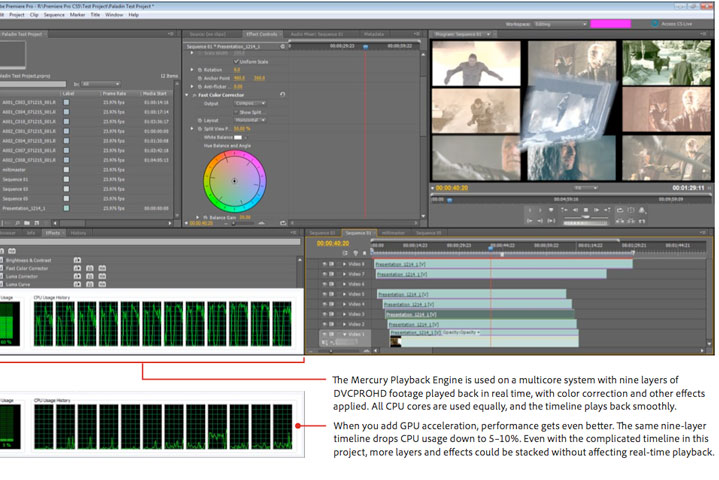Open the Program monitor Fit zoom dropdown
Screen dimensions: 719x480
pos(586,188)
